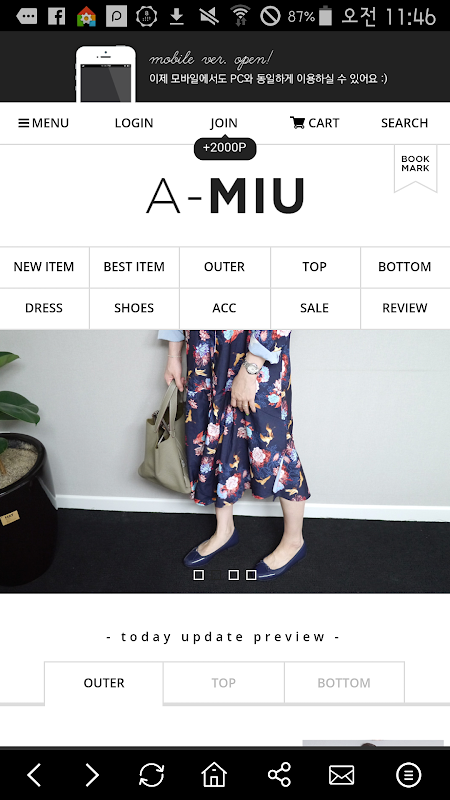
Task: Open the hamburger MENU
Action: pos(43,123)
